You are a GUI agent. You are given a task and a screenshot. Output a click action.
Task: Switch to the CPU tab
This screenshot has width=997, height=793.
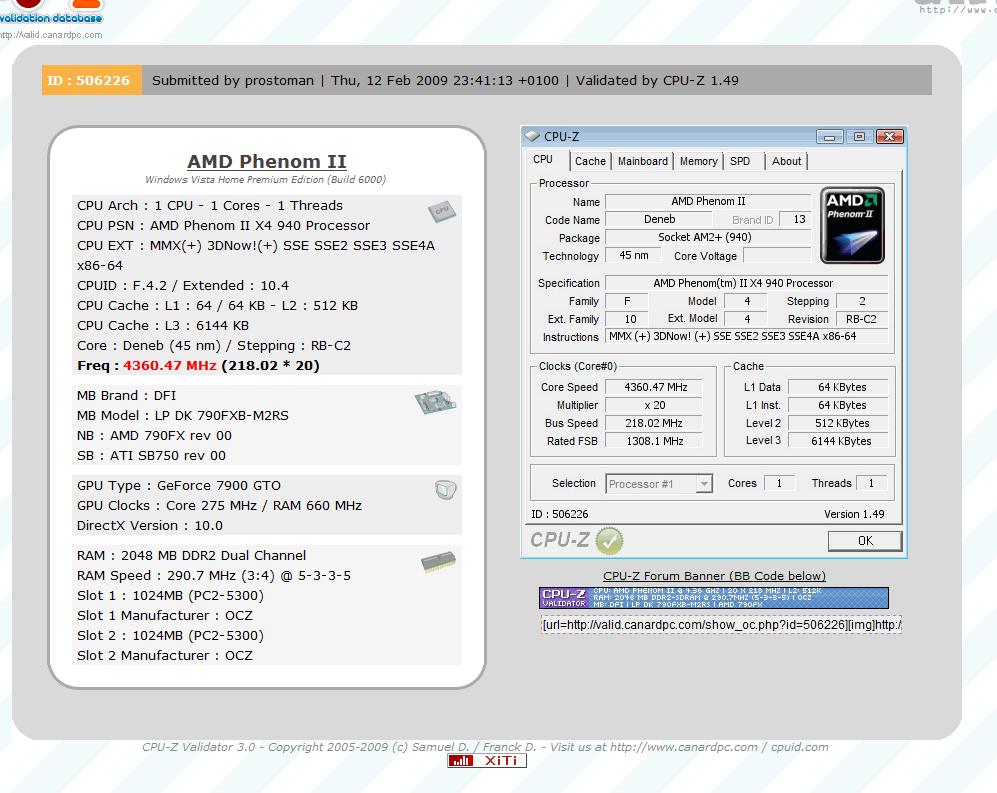(x=542, y=160)
